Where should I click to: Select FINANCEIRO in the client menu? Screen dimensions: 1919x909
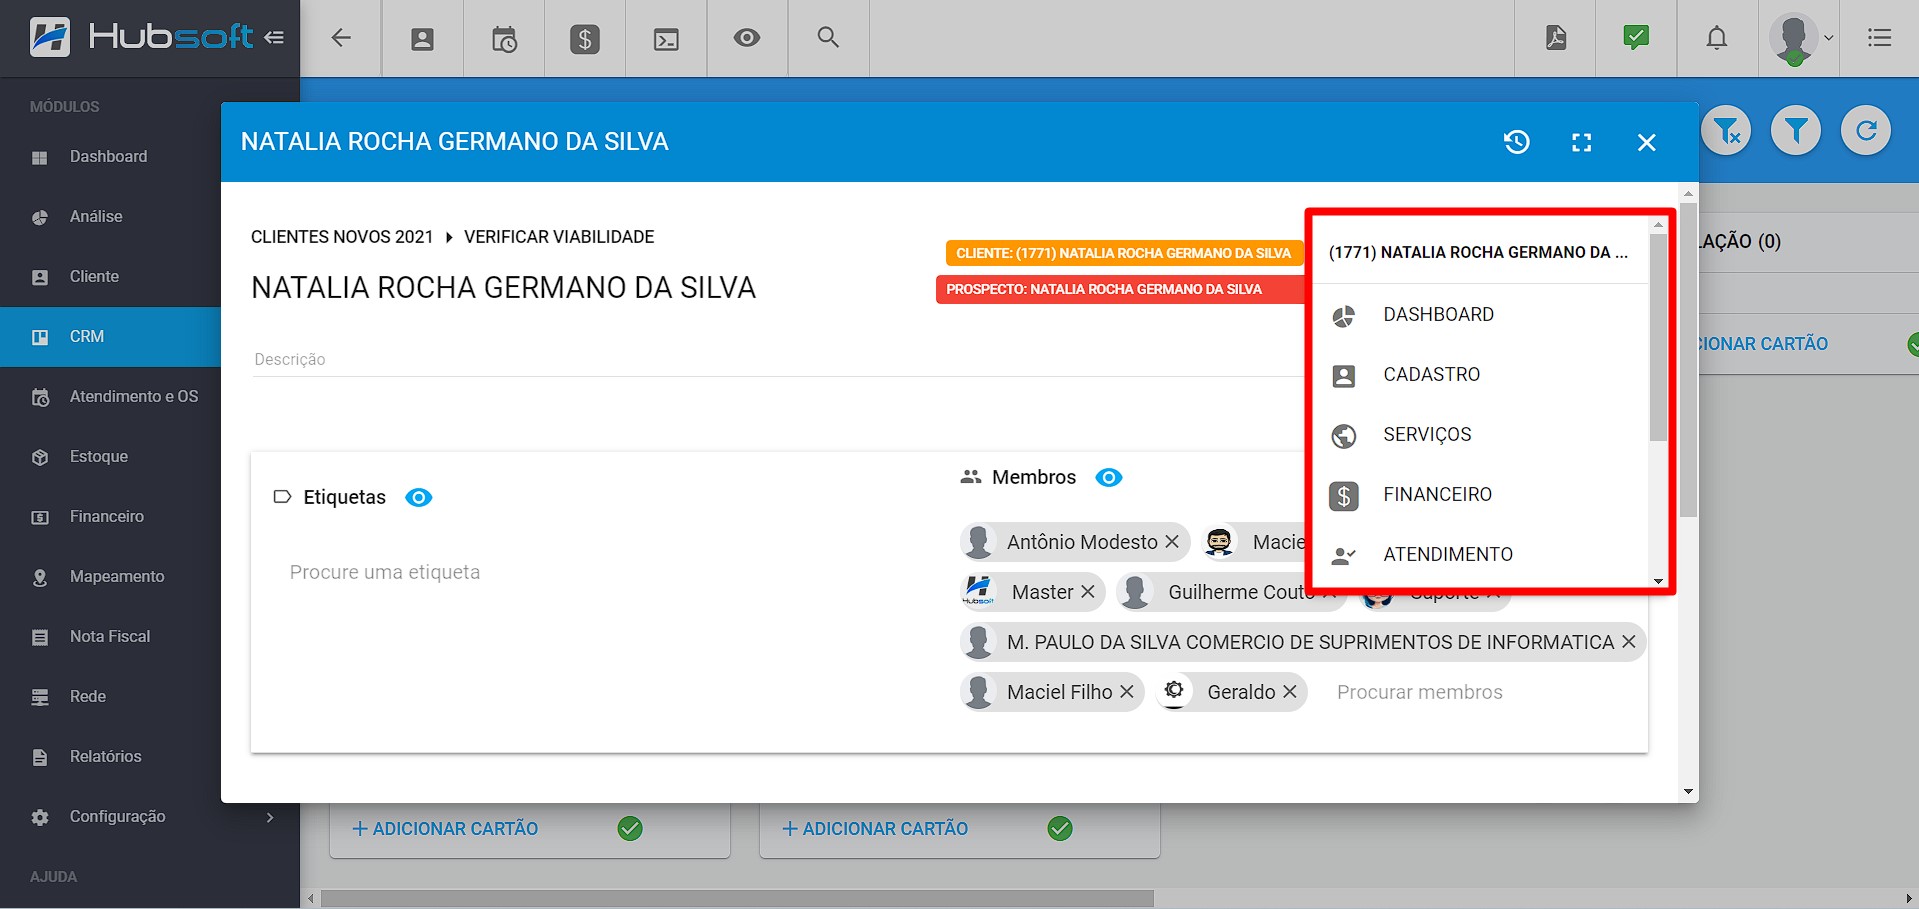pos(1437,494)
